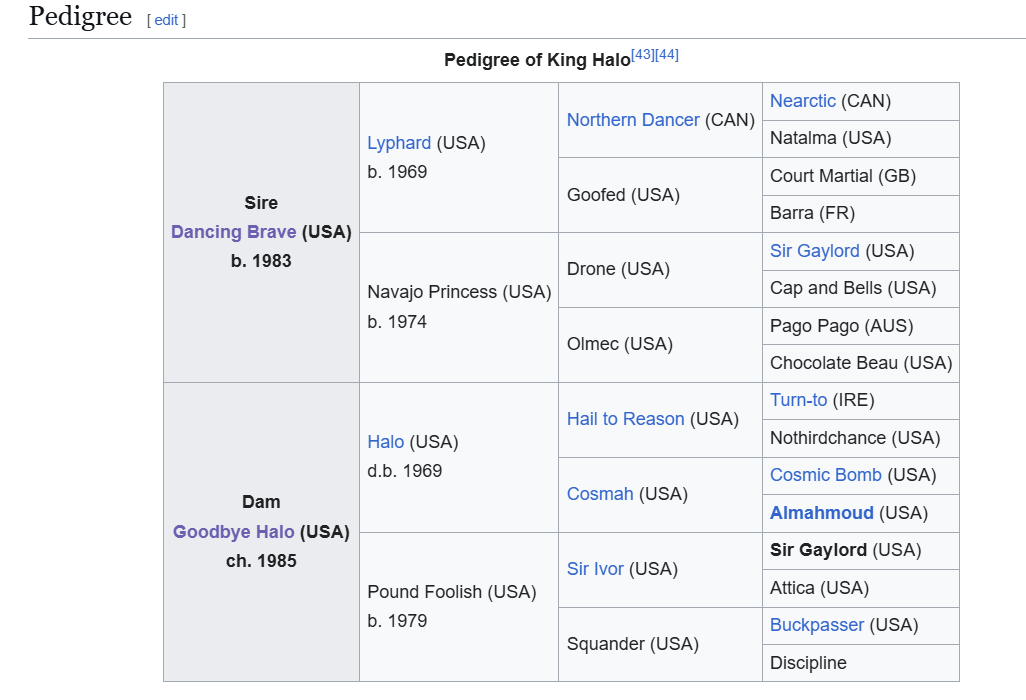
Task: Open the Halo link in the dam's line
Action: tap(385, 442)
